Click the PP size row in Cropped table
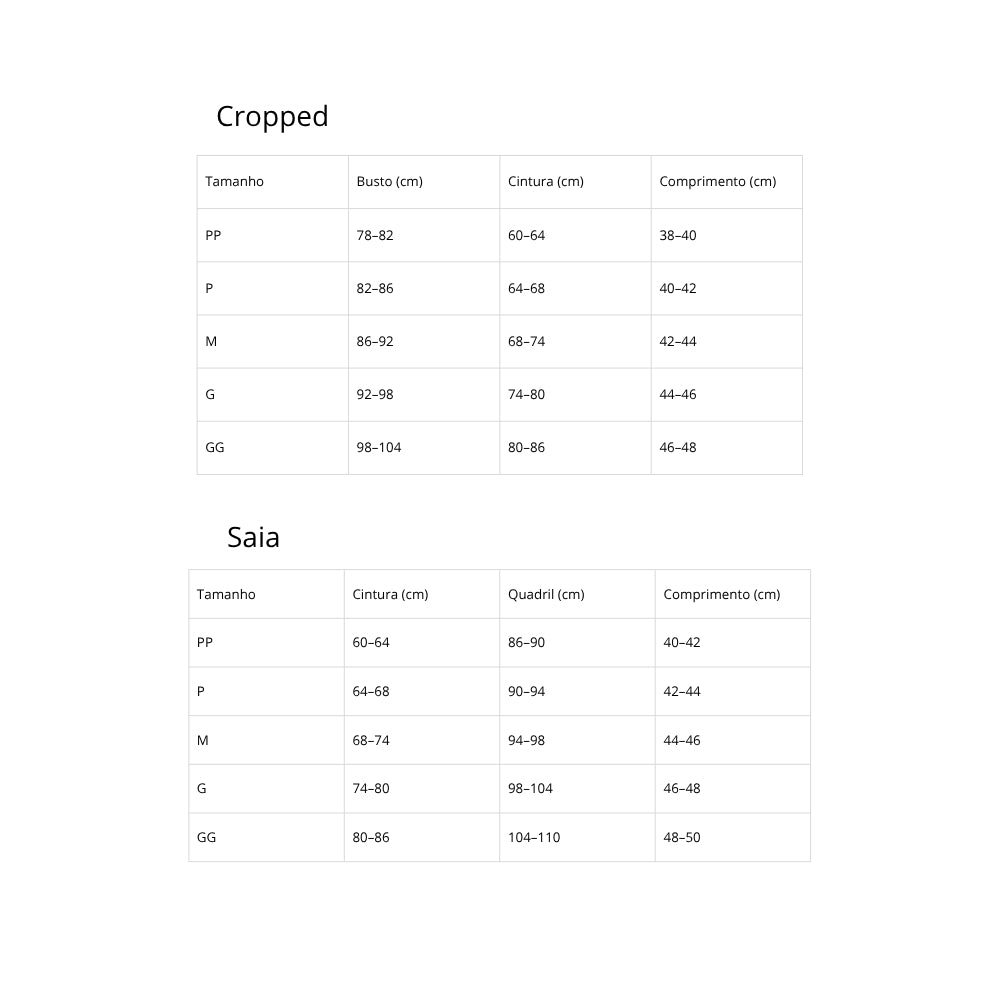Viewport: 1000px width, 1000px height. pyautogui.click(x=213, y=236)
